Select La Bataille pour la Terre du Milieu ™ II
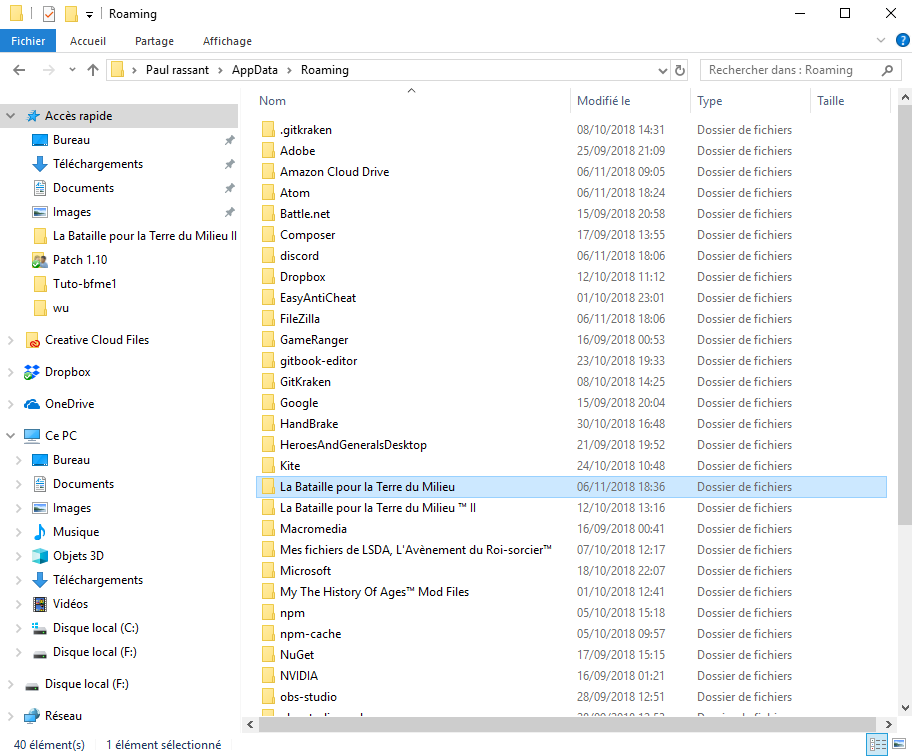The height and width of the screenshot is (756, 912). (x=378, y=508)
